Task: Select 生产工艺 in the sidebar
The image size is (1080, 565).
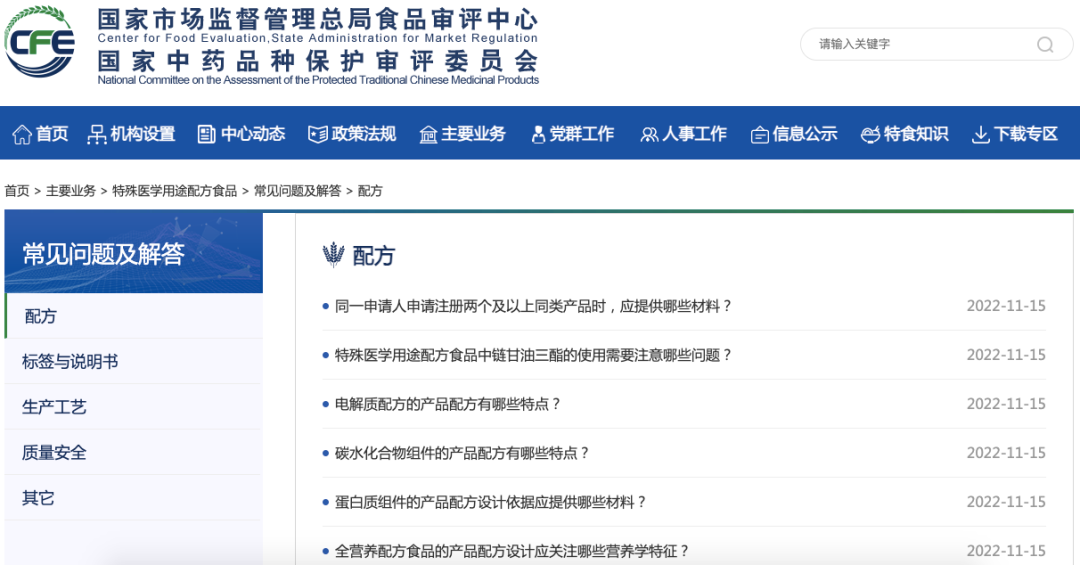Action: (54, 407)
